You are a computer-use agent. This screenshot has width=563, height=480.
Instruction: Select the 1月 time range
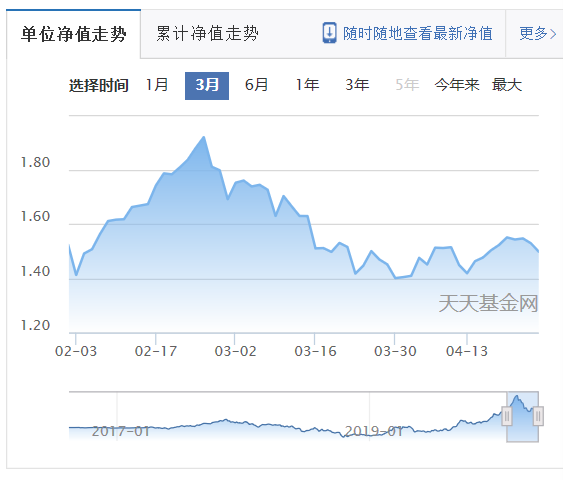click(157, 85)
